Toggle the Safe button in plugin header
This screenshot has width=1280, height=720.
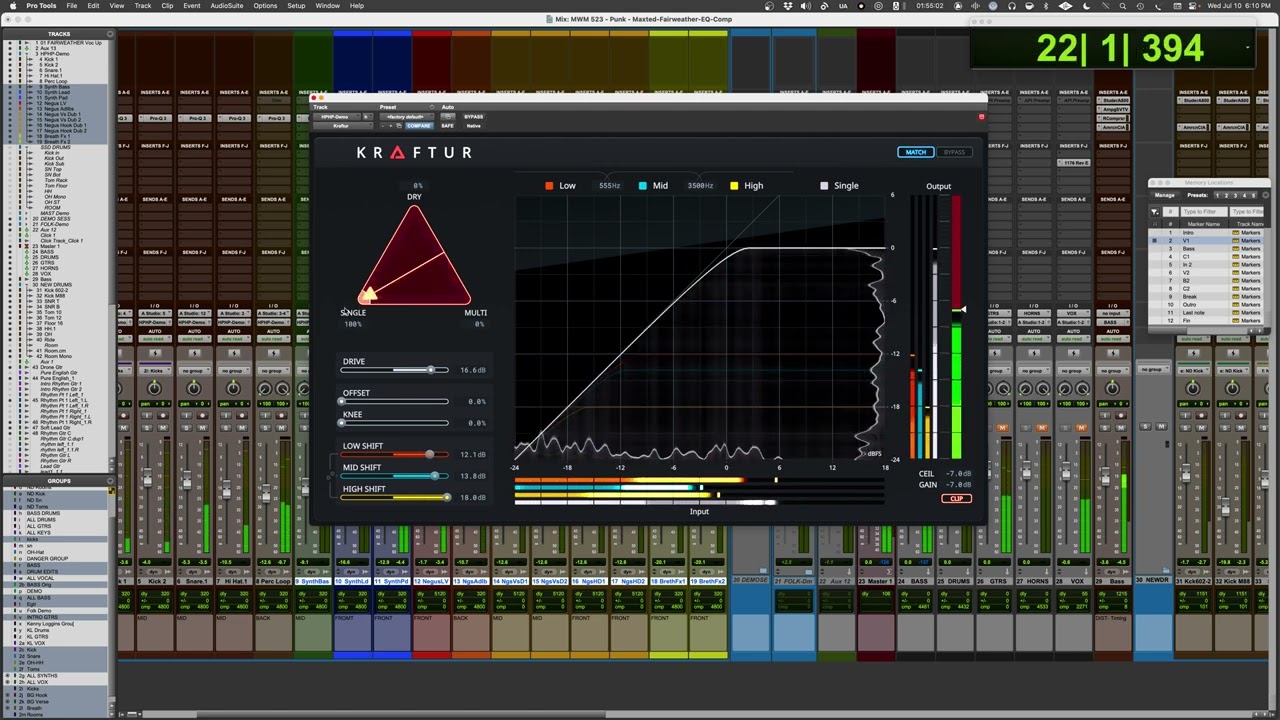coord(447,126)
